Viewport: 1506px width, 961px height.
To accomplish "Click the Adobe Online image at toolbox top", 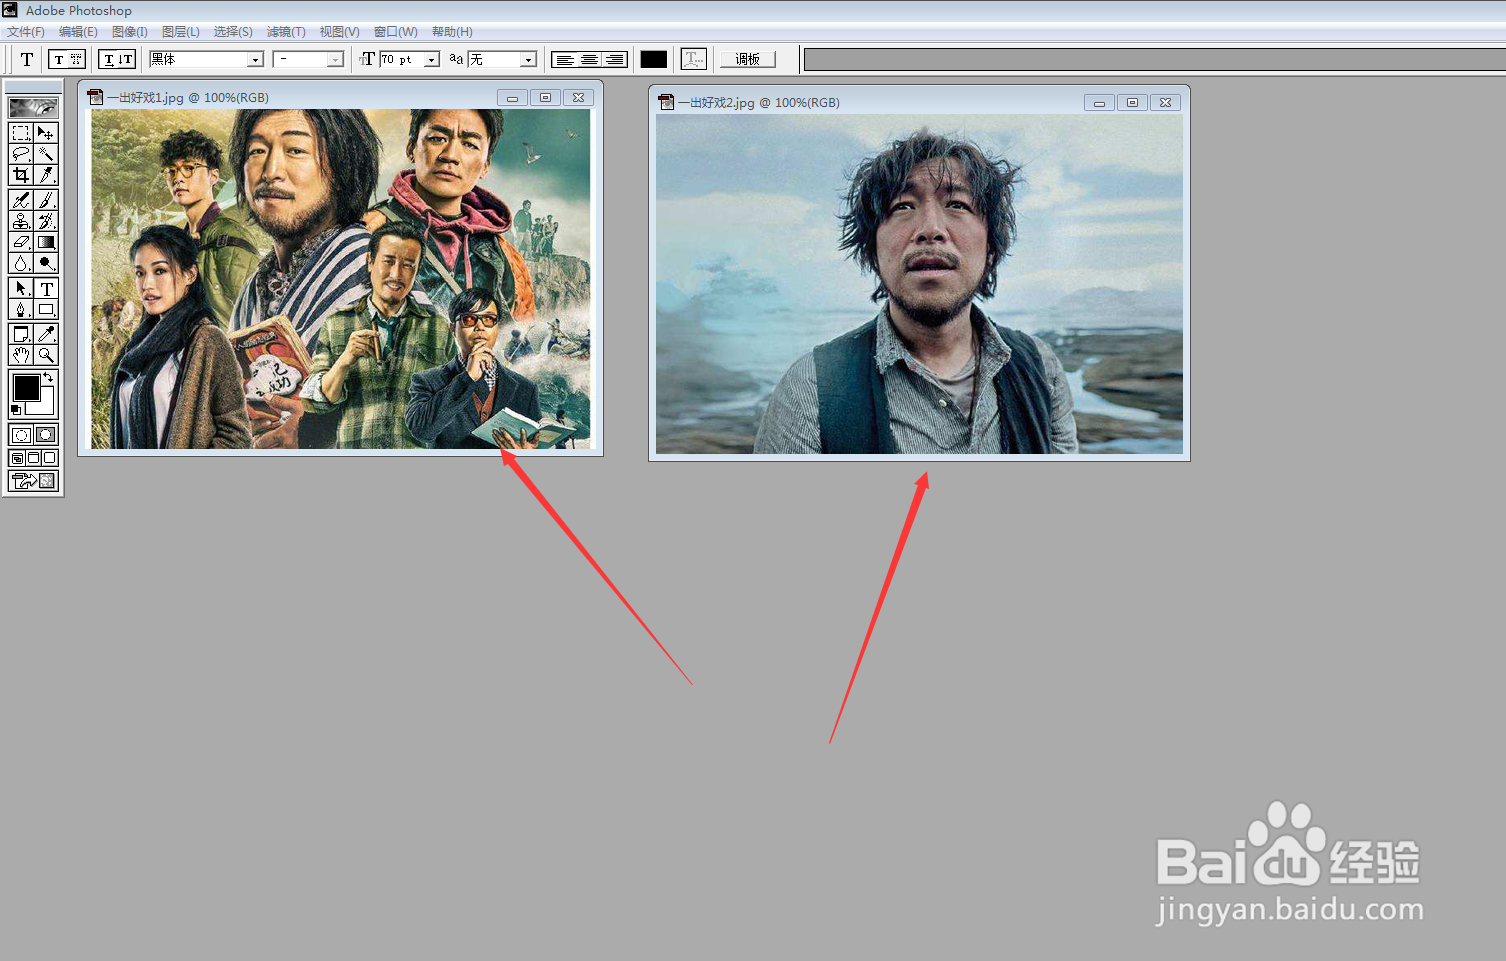I will coord(33,107).
